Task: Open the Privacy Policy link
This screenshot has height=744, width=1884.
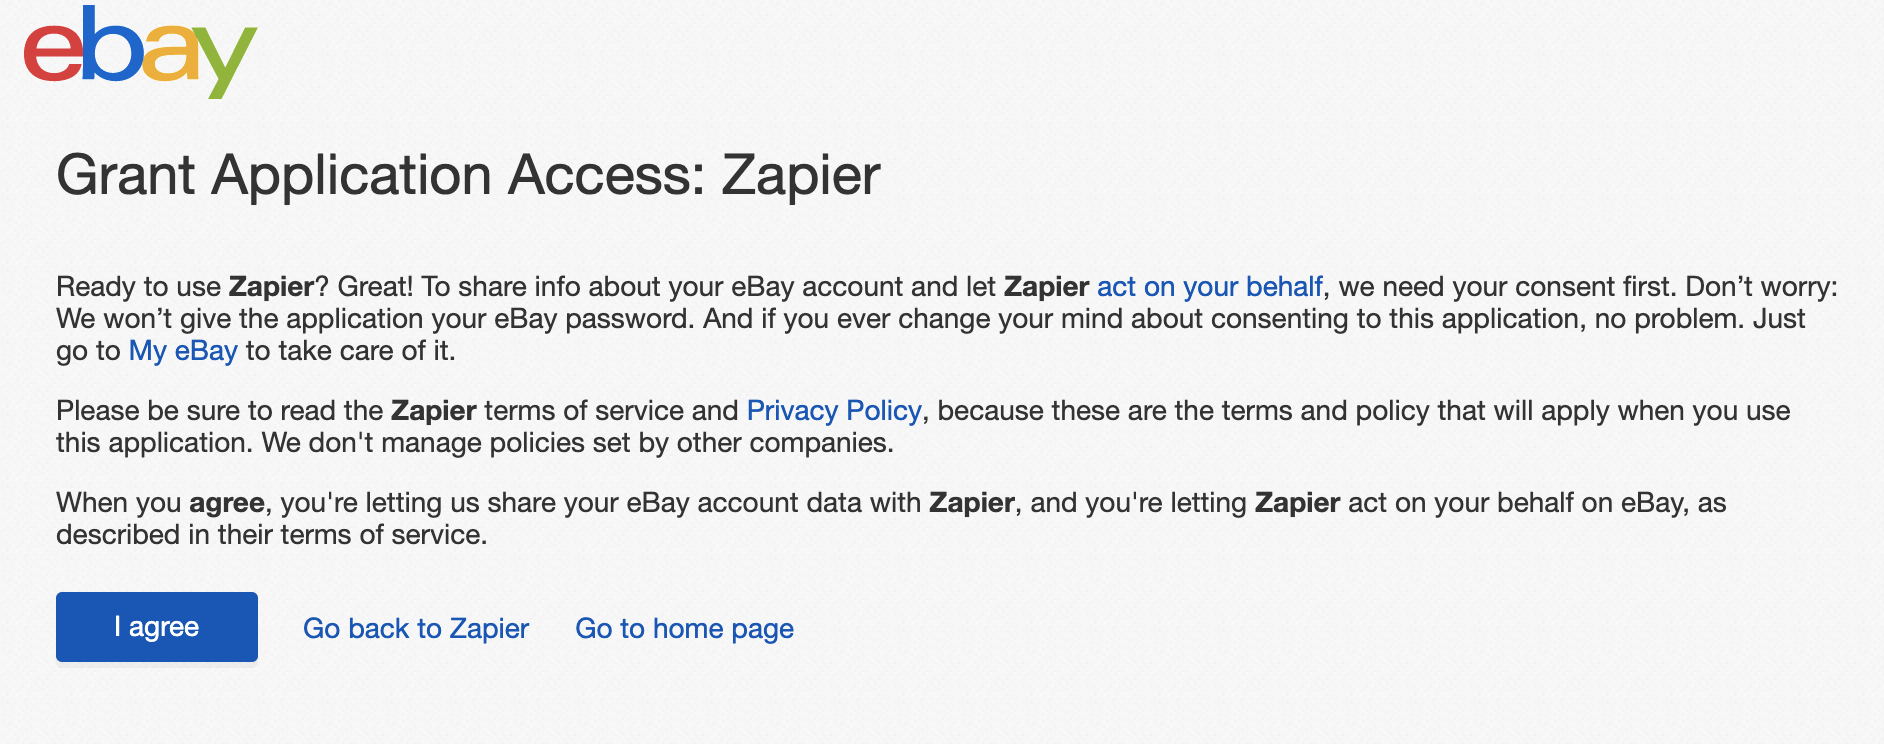Action: pyautogui.click(x=833, y=411)
